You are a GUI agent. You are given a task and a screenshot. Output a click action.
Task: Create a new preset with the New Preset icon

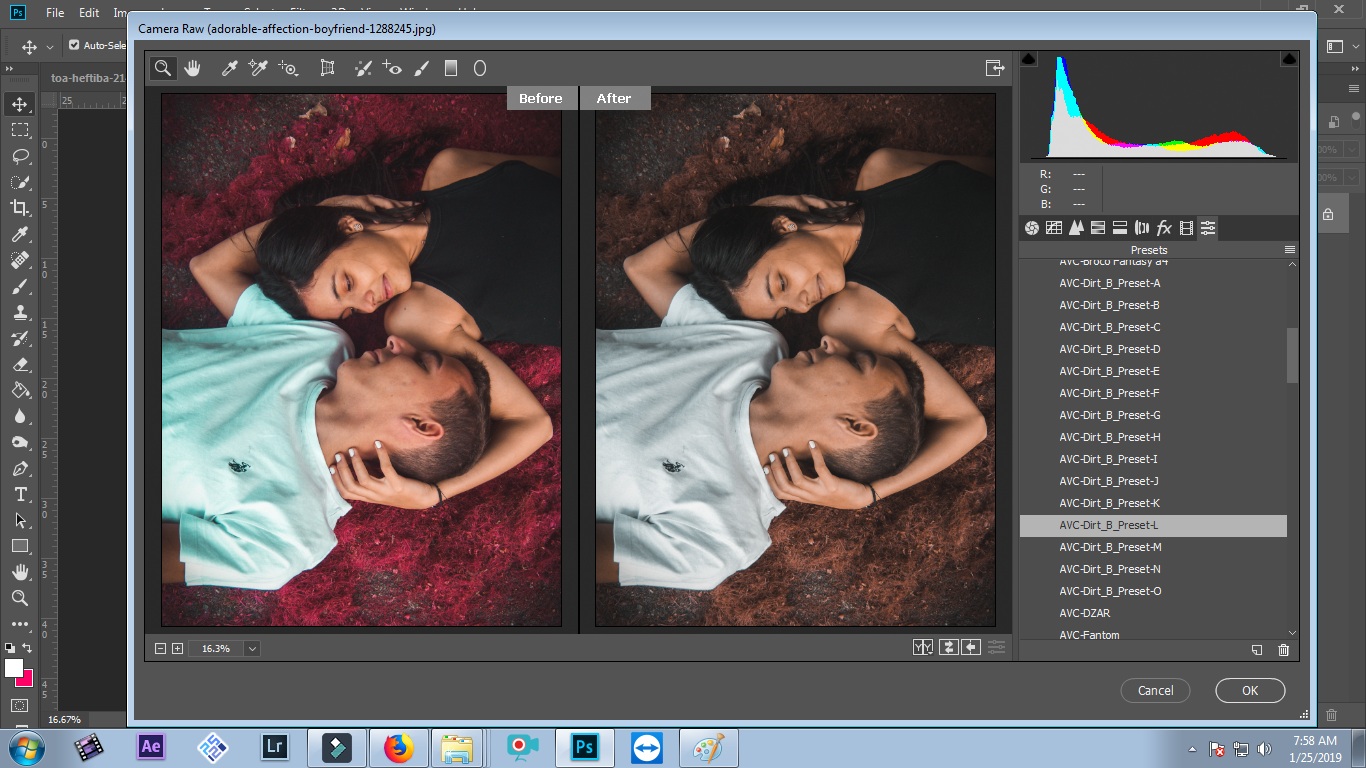coord(1257,650)
